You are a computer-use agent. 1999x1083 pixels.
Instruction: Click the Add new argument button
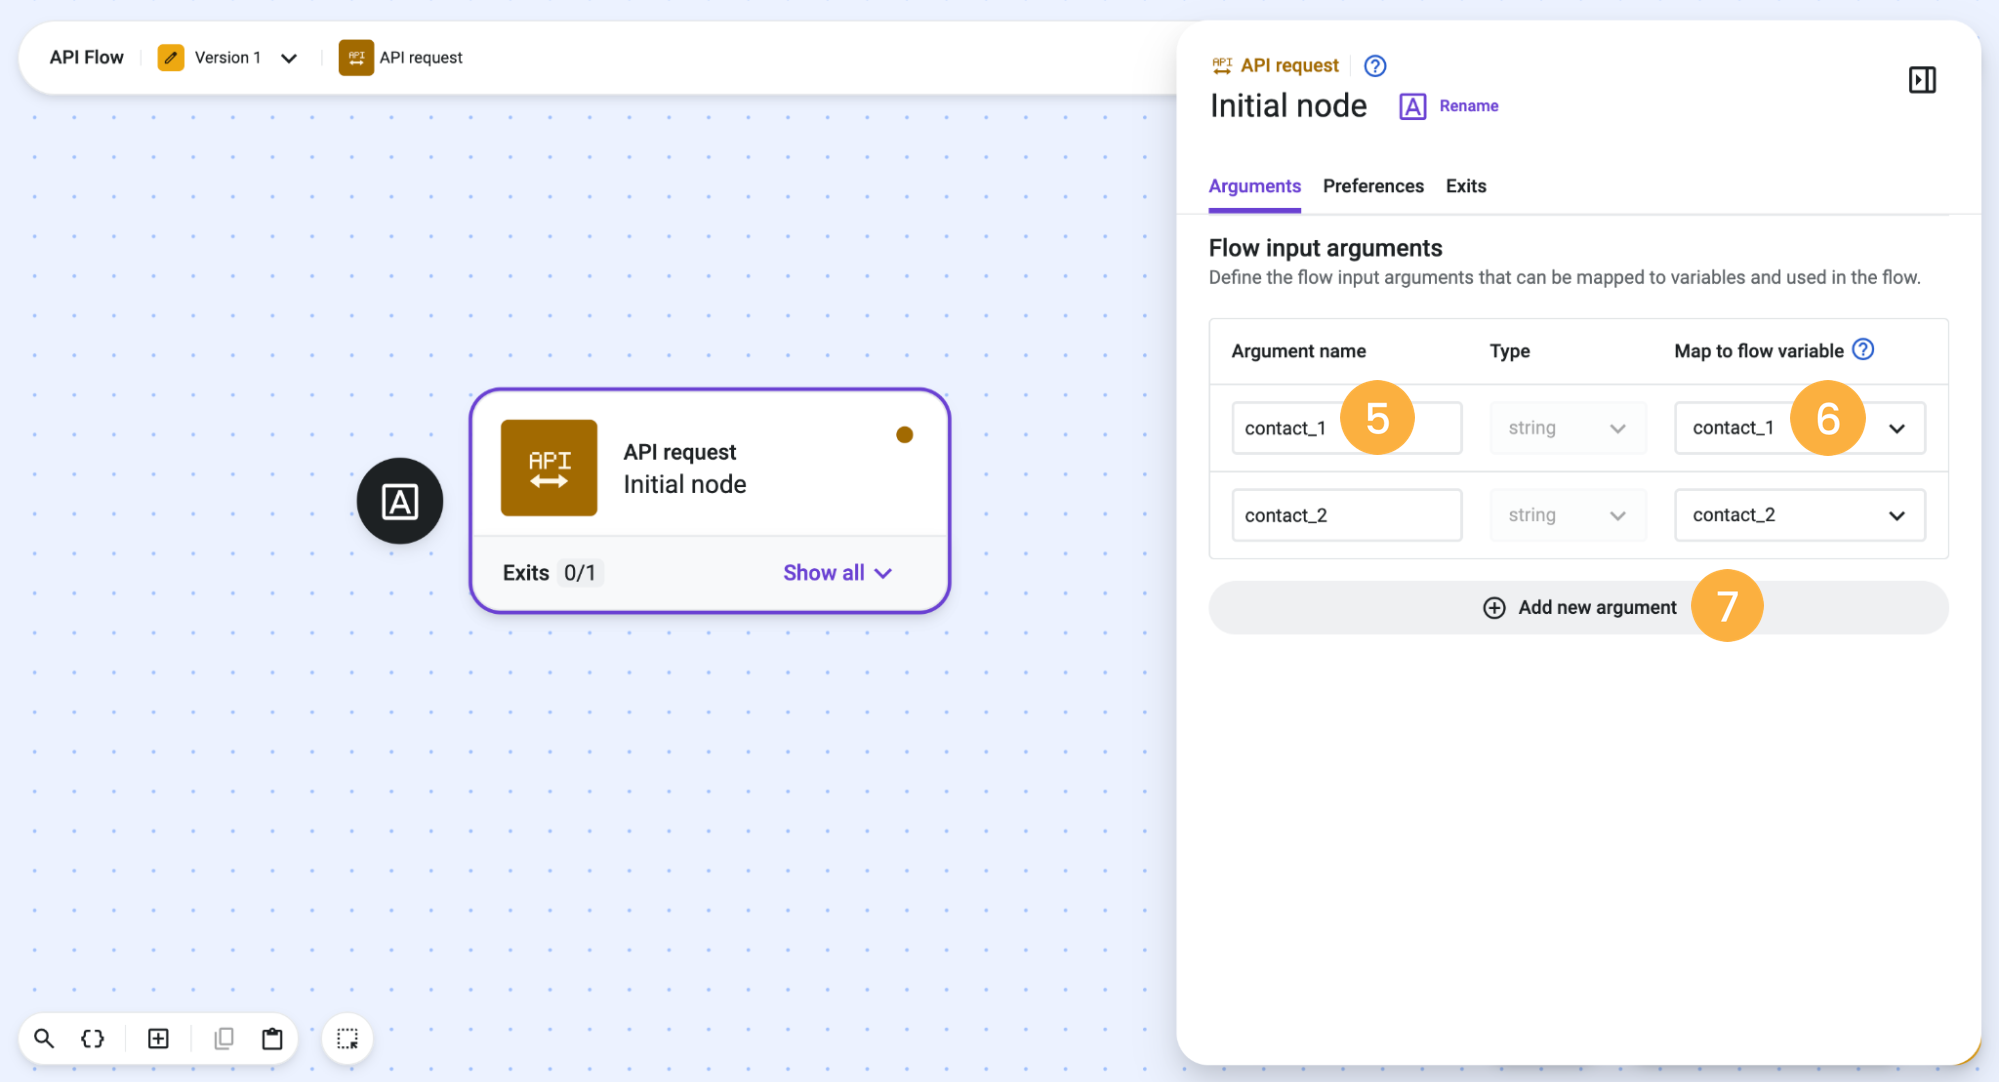point(1578,608)
